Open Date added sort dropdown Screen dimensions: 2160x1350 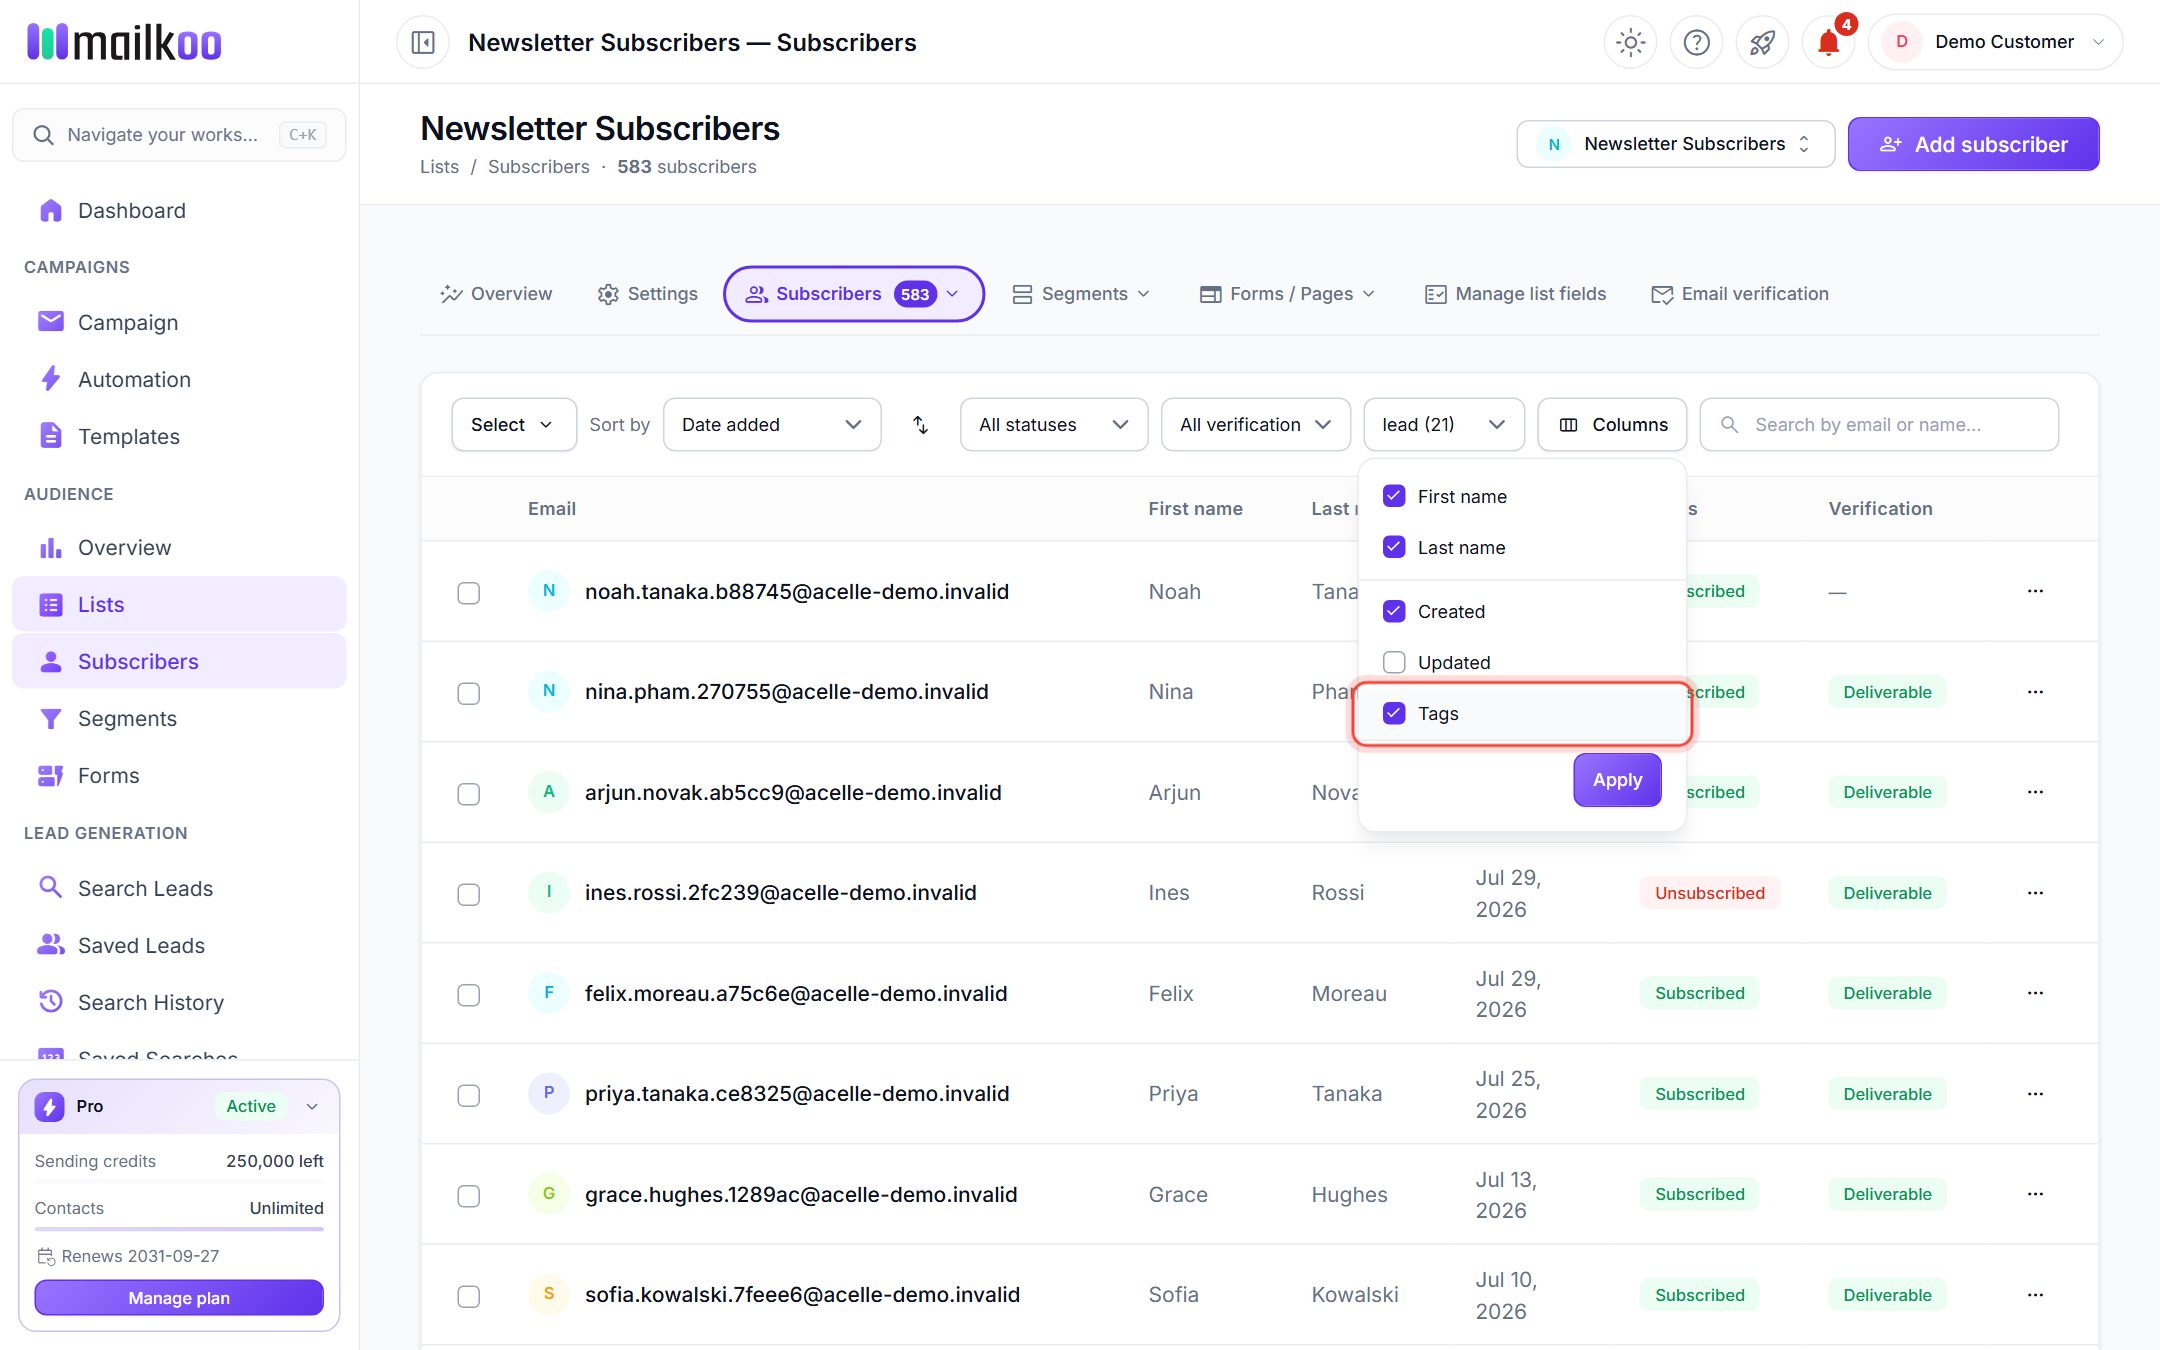coord(772,425)
